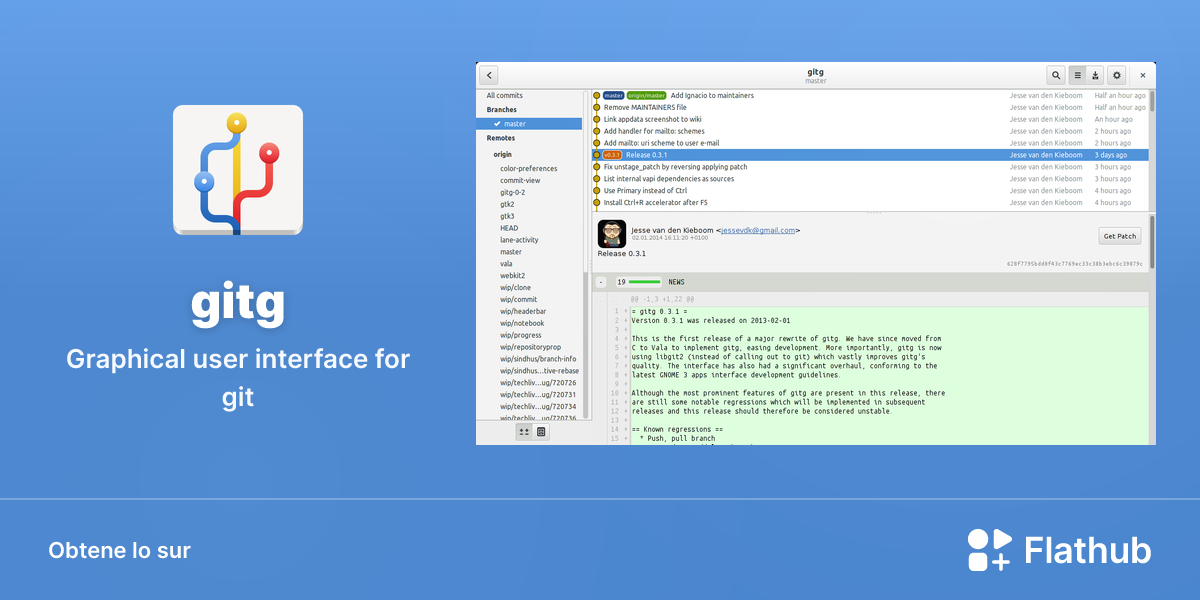Viewport: 1200px width, 600px height.
Task: Select the wip/progress remote branch
Action: click(521, 336)
